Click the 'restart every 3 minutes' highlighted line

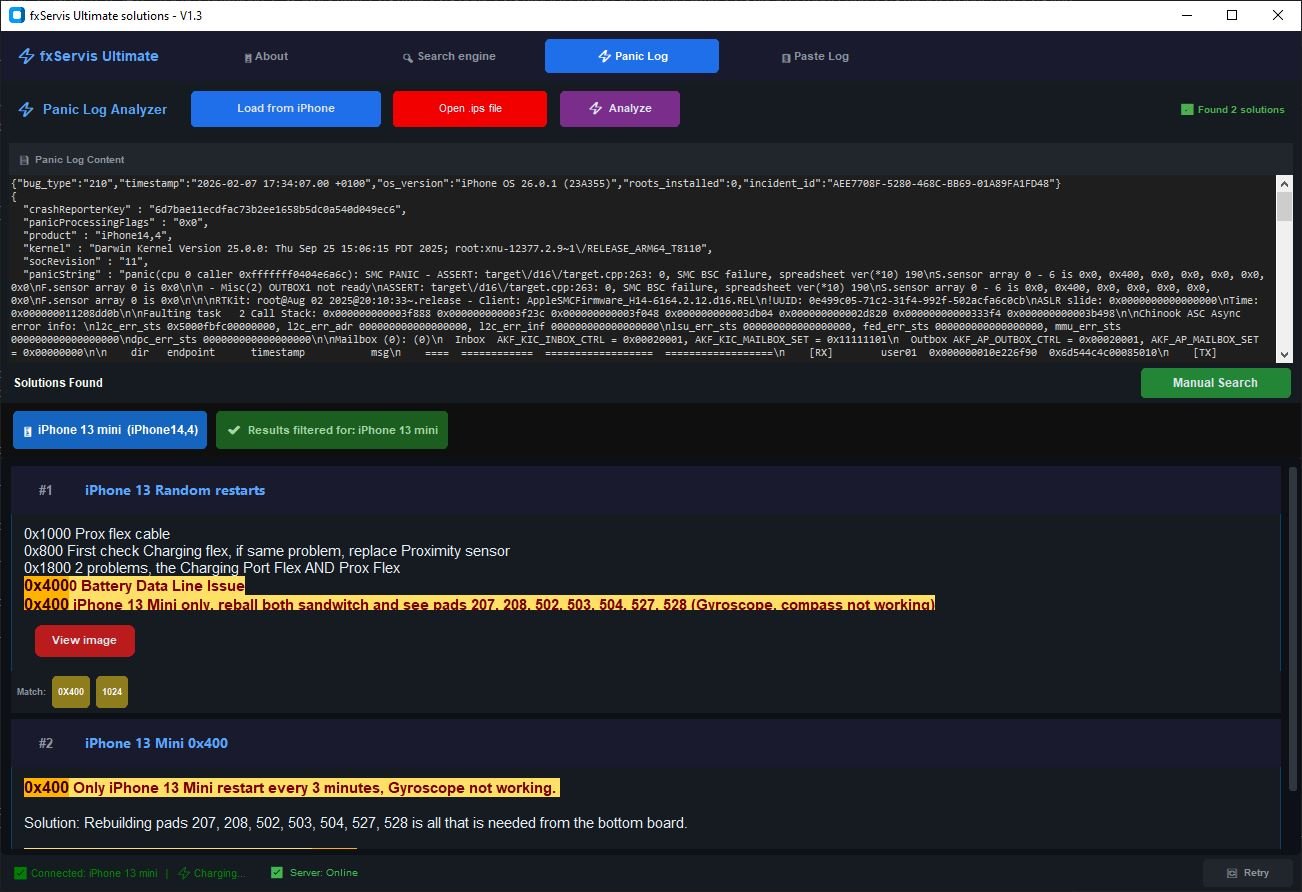click(291, 788)
